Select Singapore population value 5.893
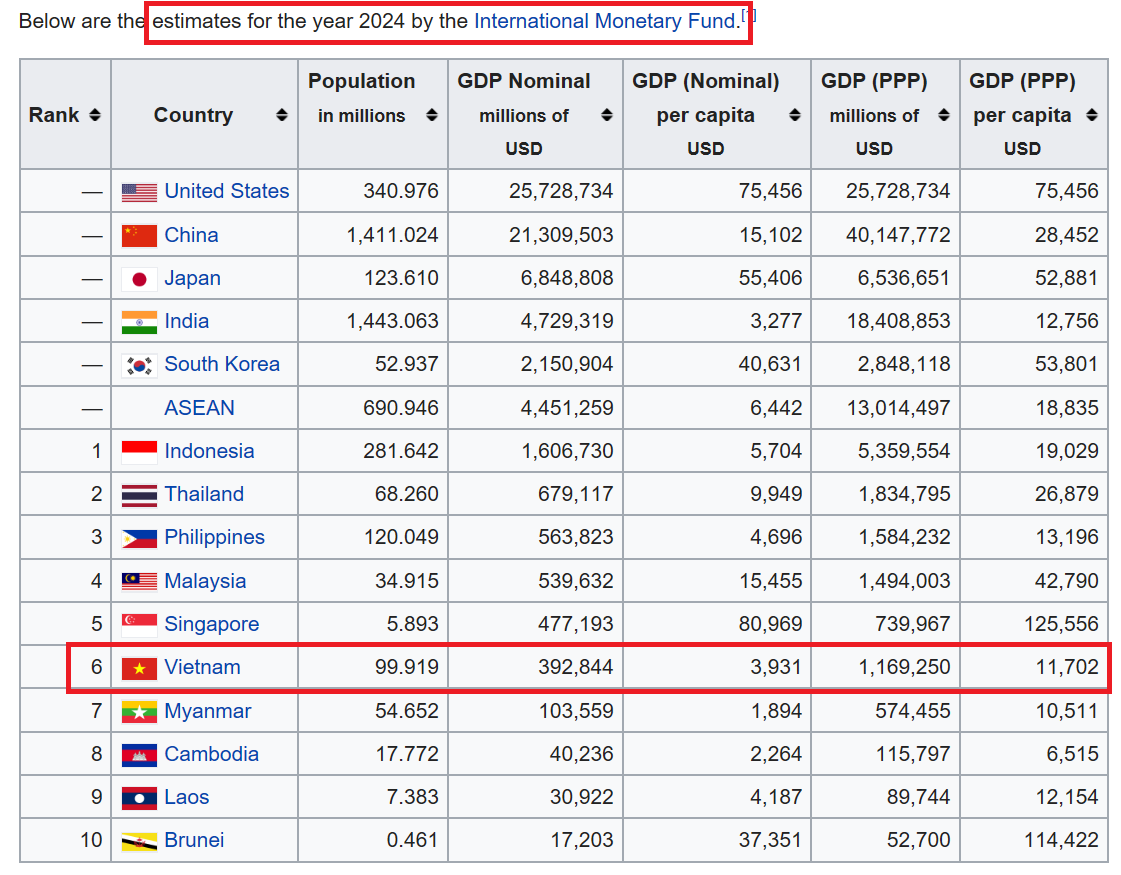This screenshot has width=1121, height=875. click(x=413, y=624)
